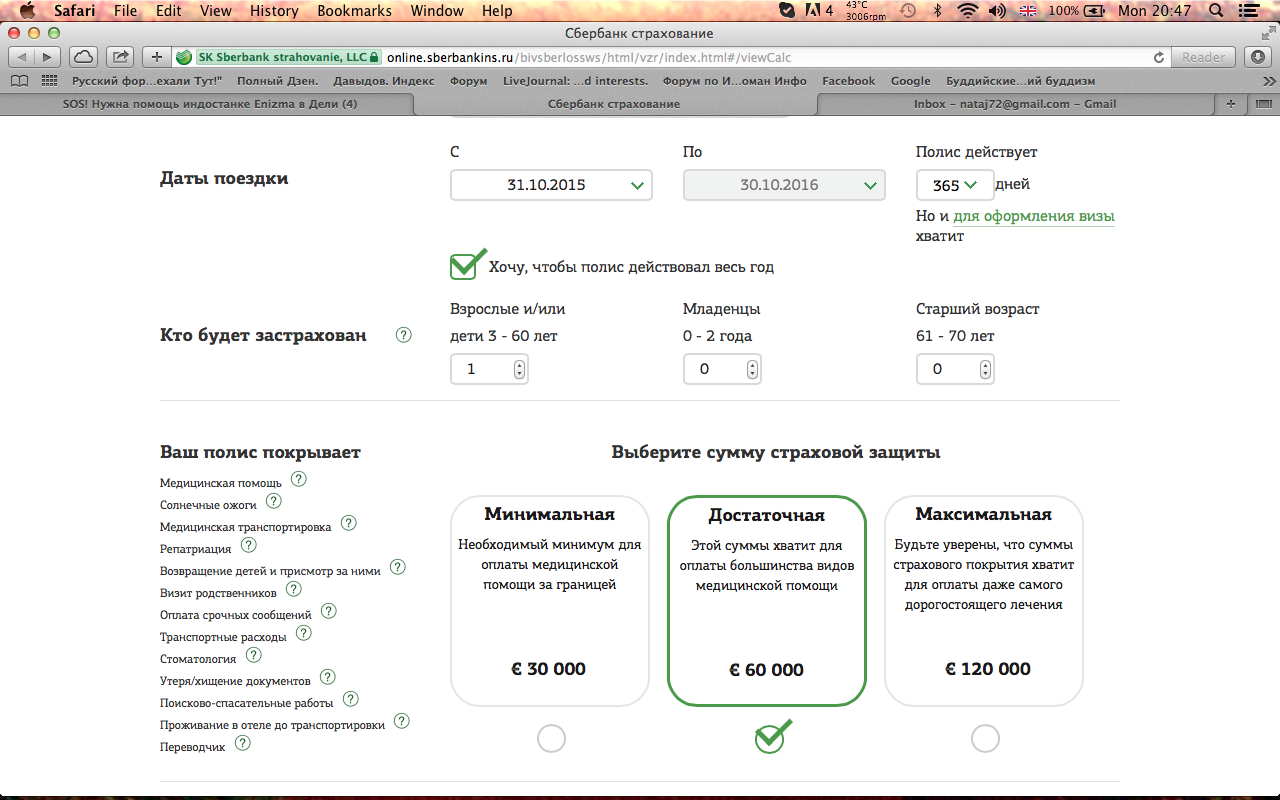Select the Минимальная coverage radio button
This screenshot has height=800, width=1280.
(551, 739)
